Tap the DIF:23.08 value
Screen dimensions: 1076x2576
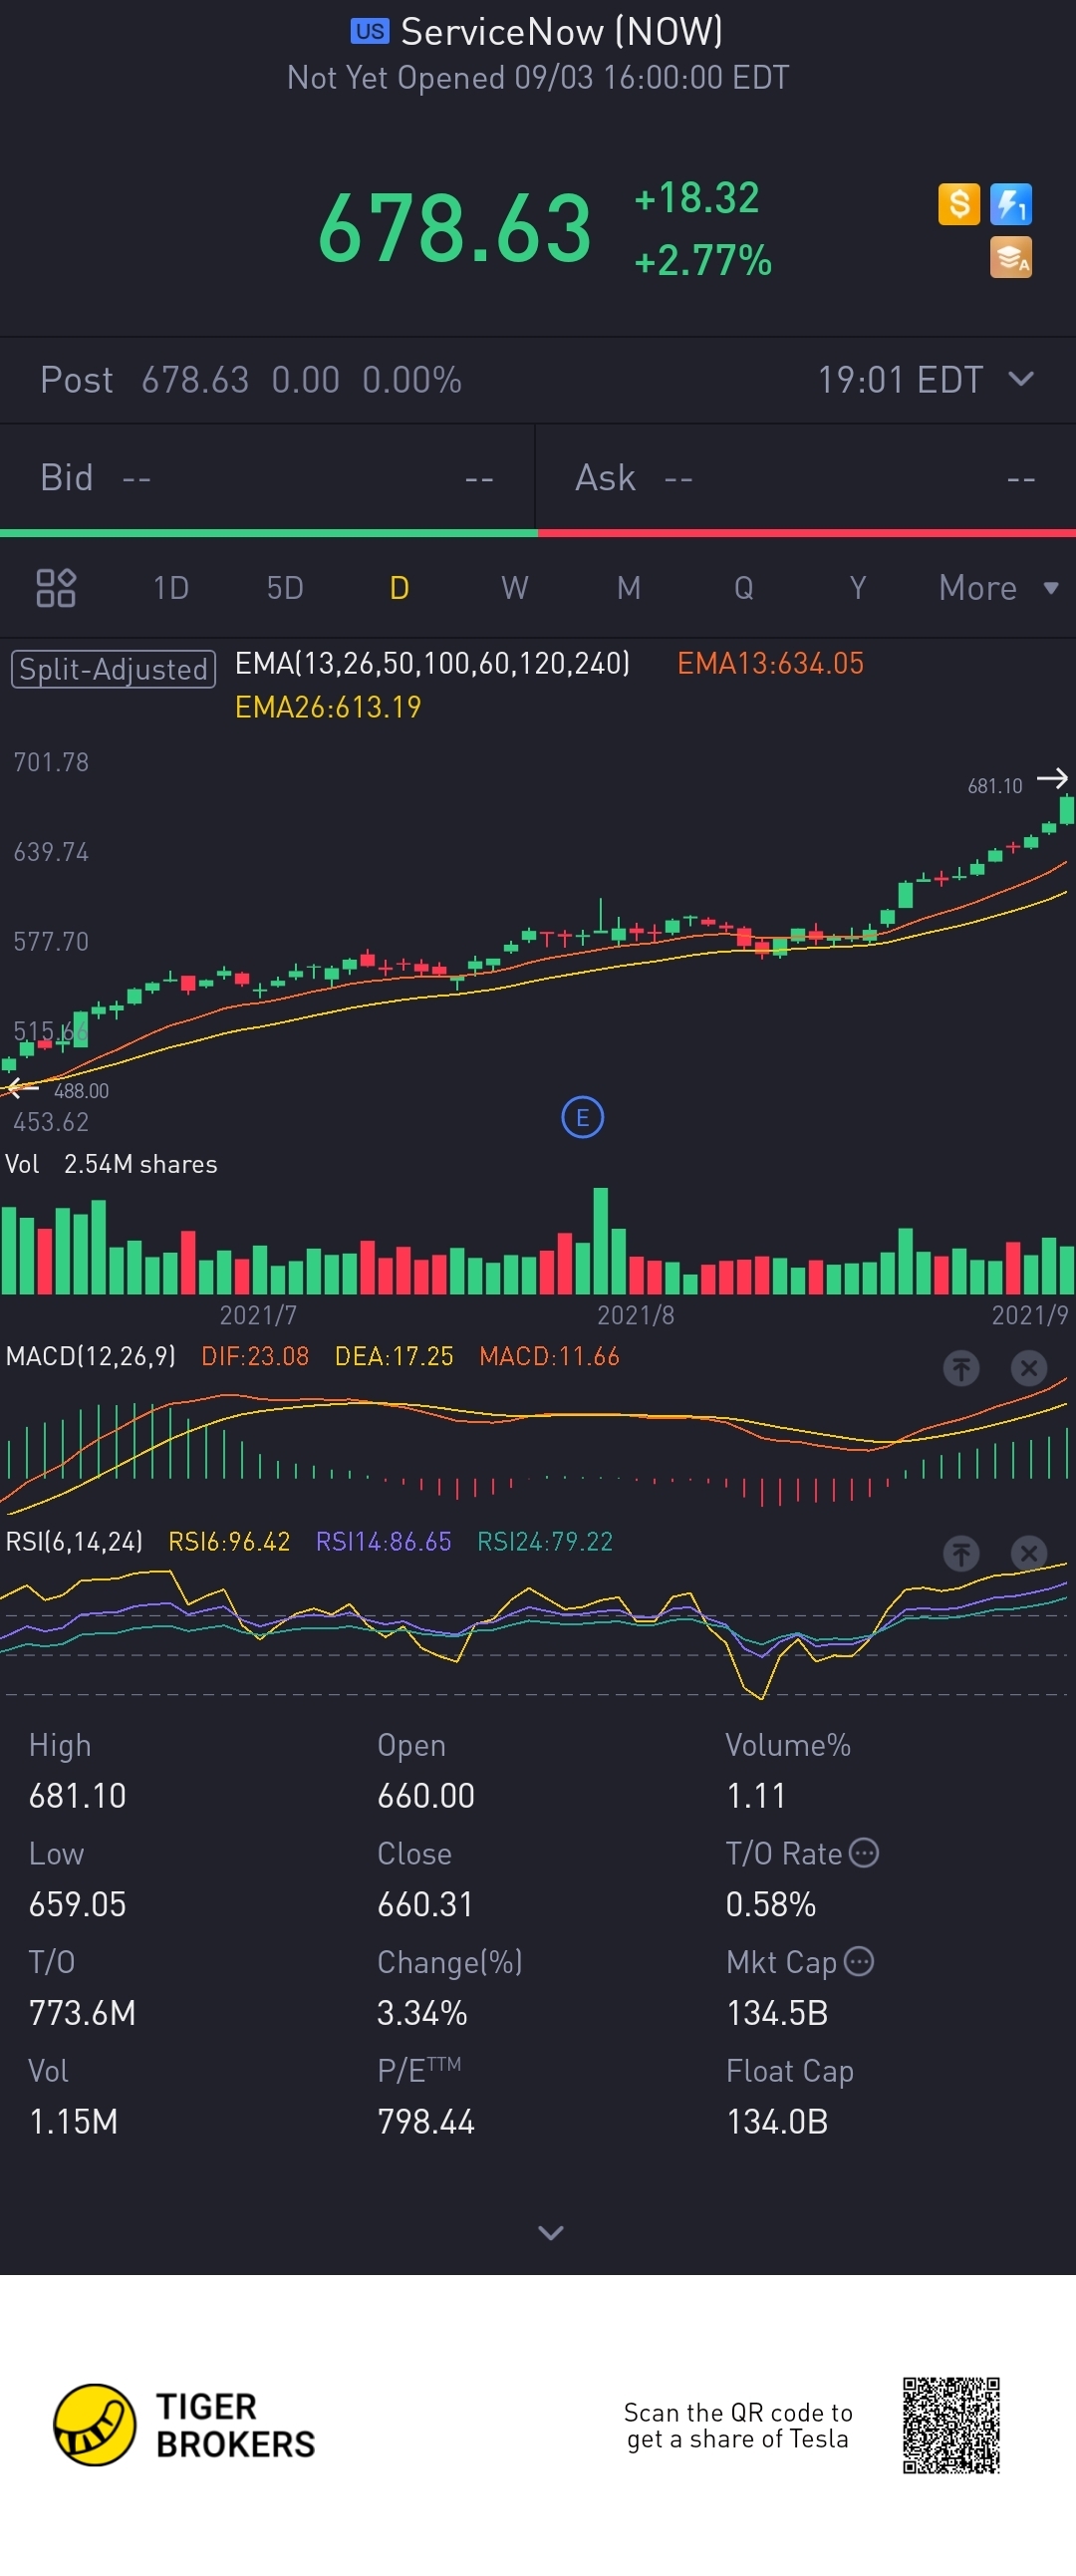(255, 1356)
